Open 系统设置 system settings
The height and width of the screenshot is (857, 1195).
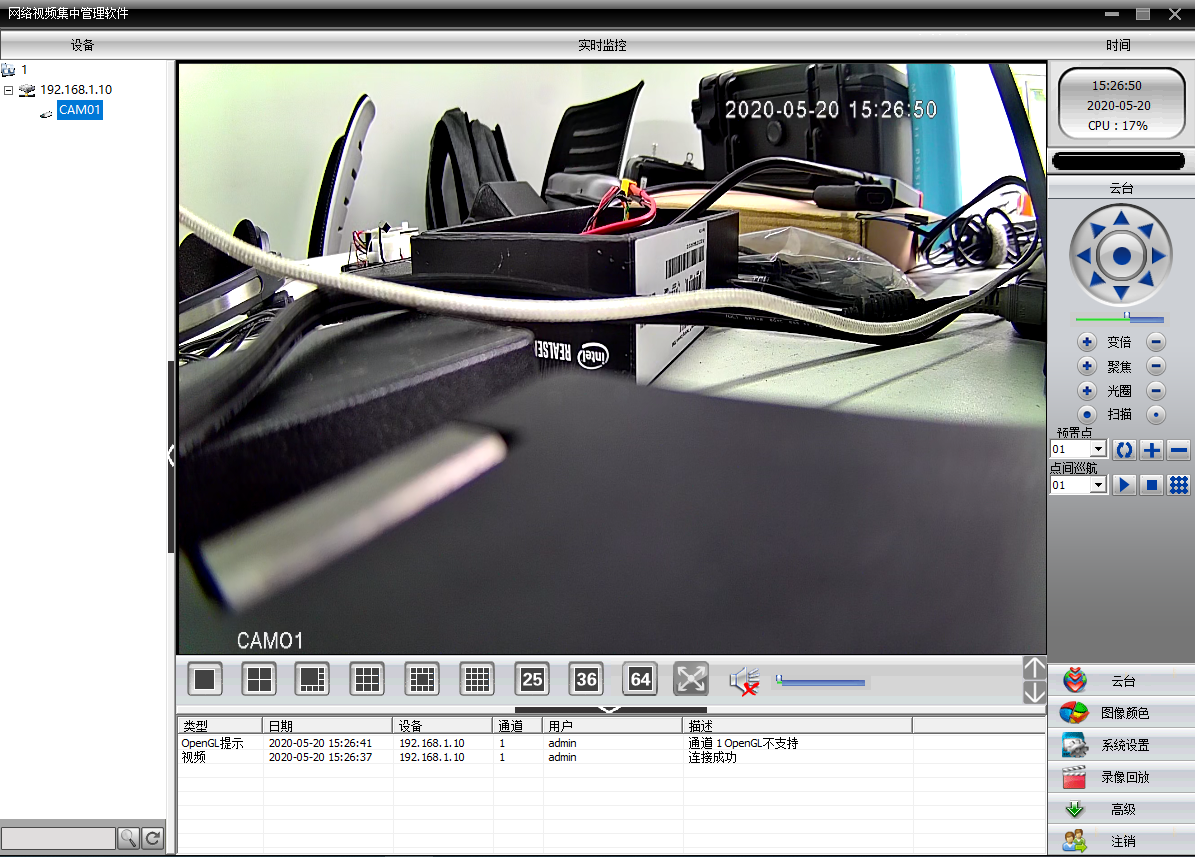1121,745
